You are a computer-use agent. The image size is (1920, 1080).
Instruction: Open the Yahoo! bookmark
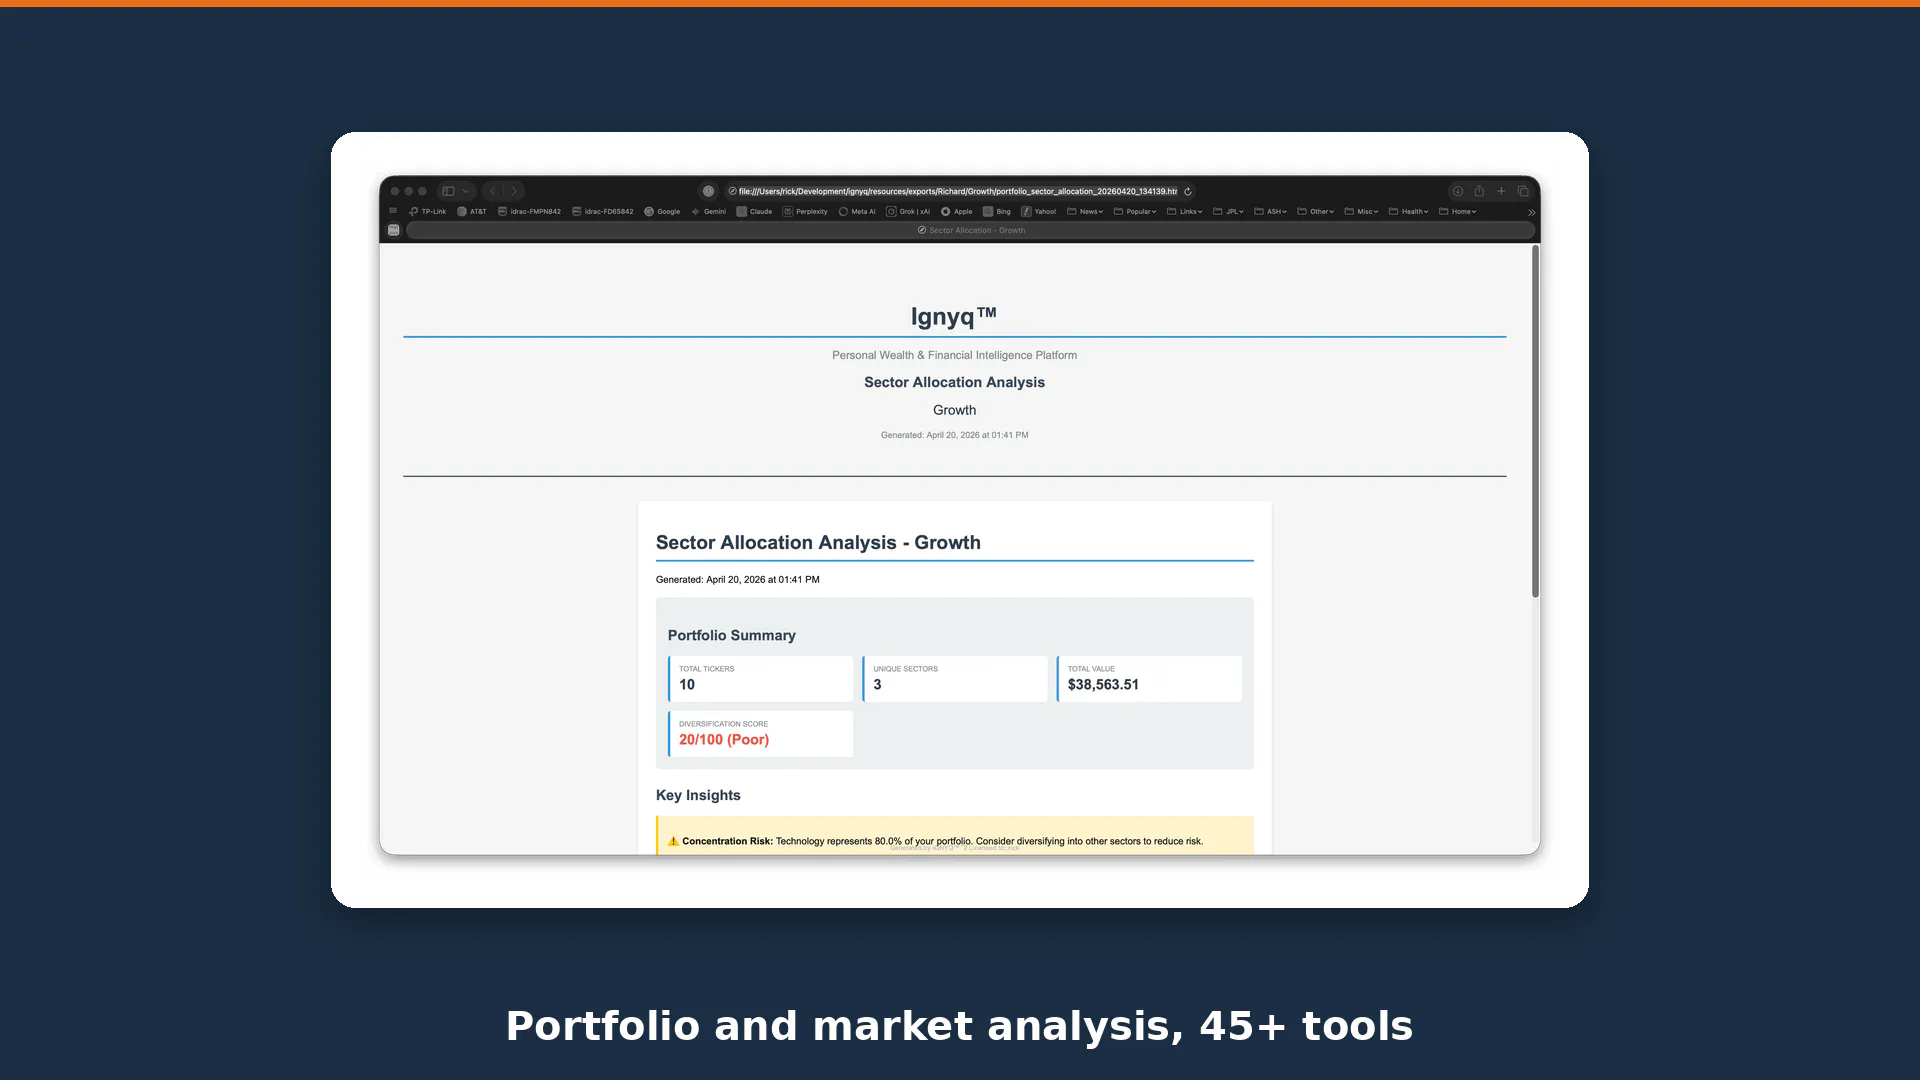click(1038, 212)
